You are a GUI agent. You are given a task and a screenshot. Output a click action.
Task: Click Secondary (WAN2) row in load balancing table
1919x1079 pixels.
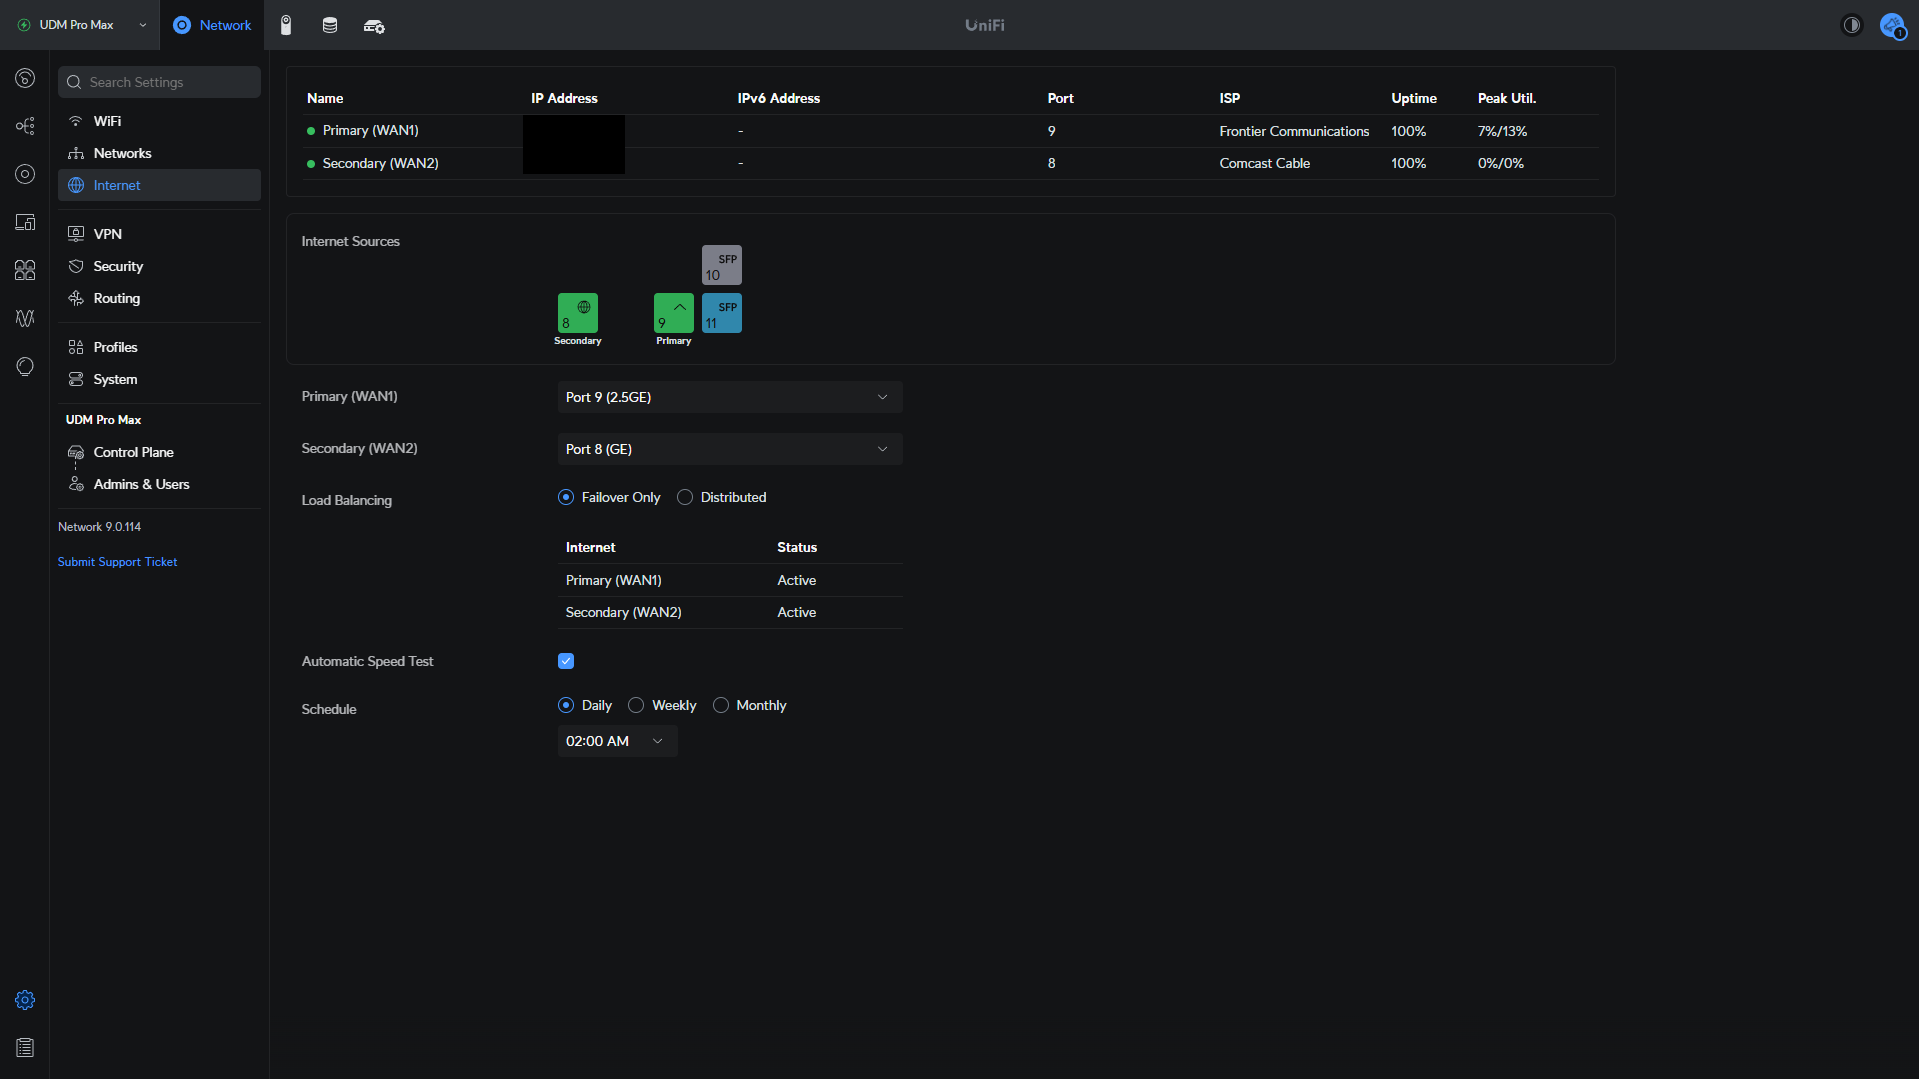click(730, 612)
